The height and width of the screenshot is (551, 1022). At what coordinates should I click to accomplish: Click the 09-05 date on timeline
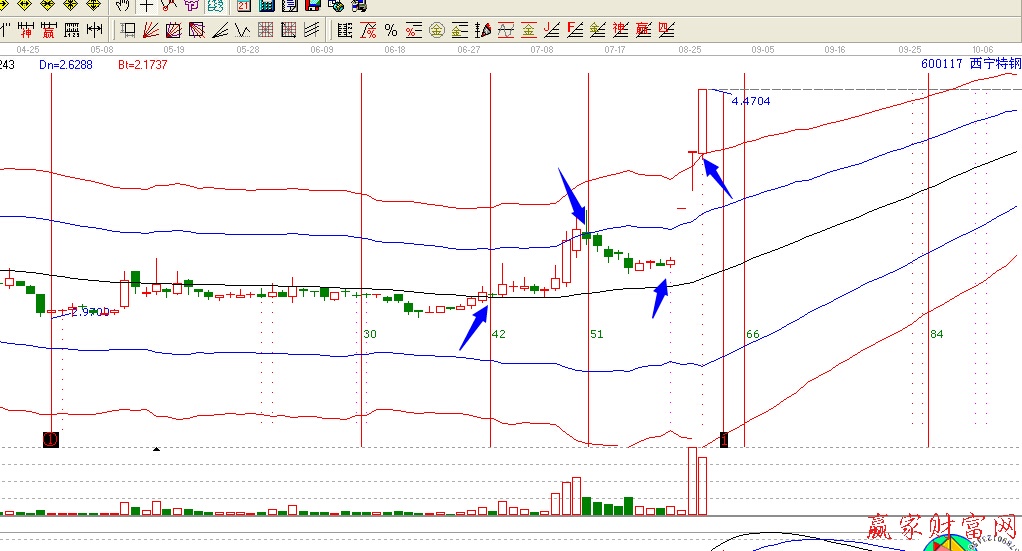(x=764, y=48)
